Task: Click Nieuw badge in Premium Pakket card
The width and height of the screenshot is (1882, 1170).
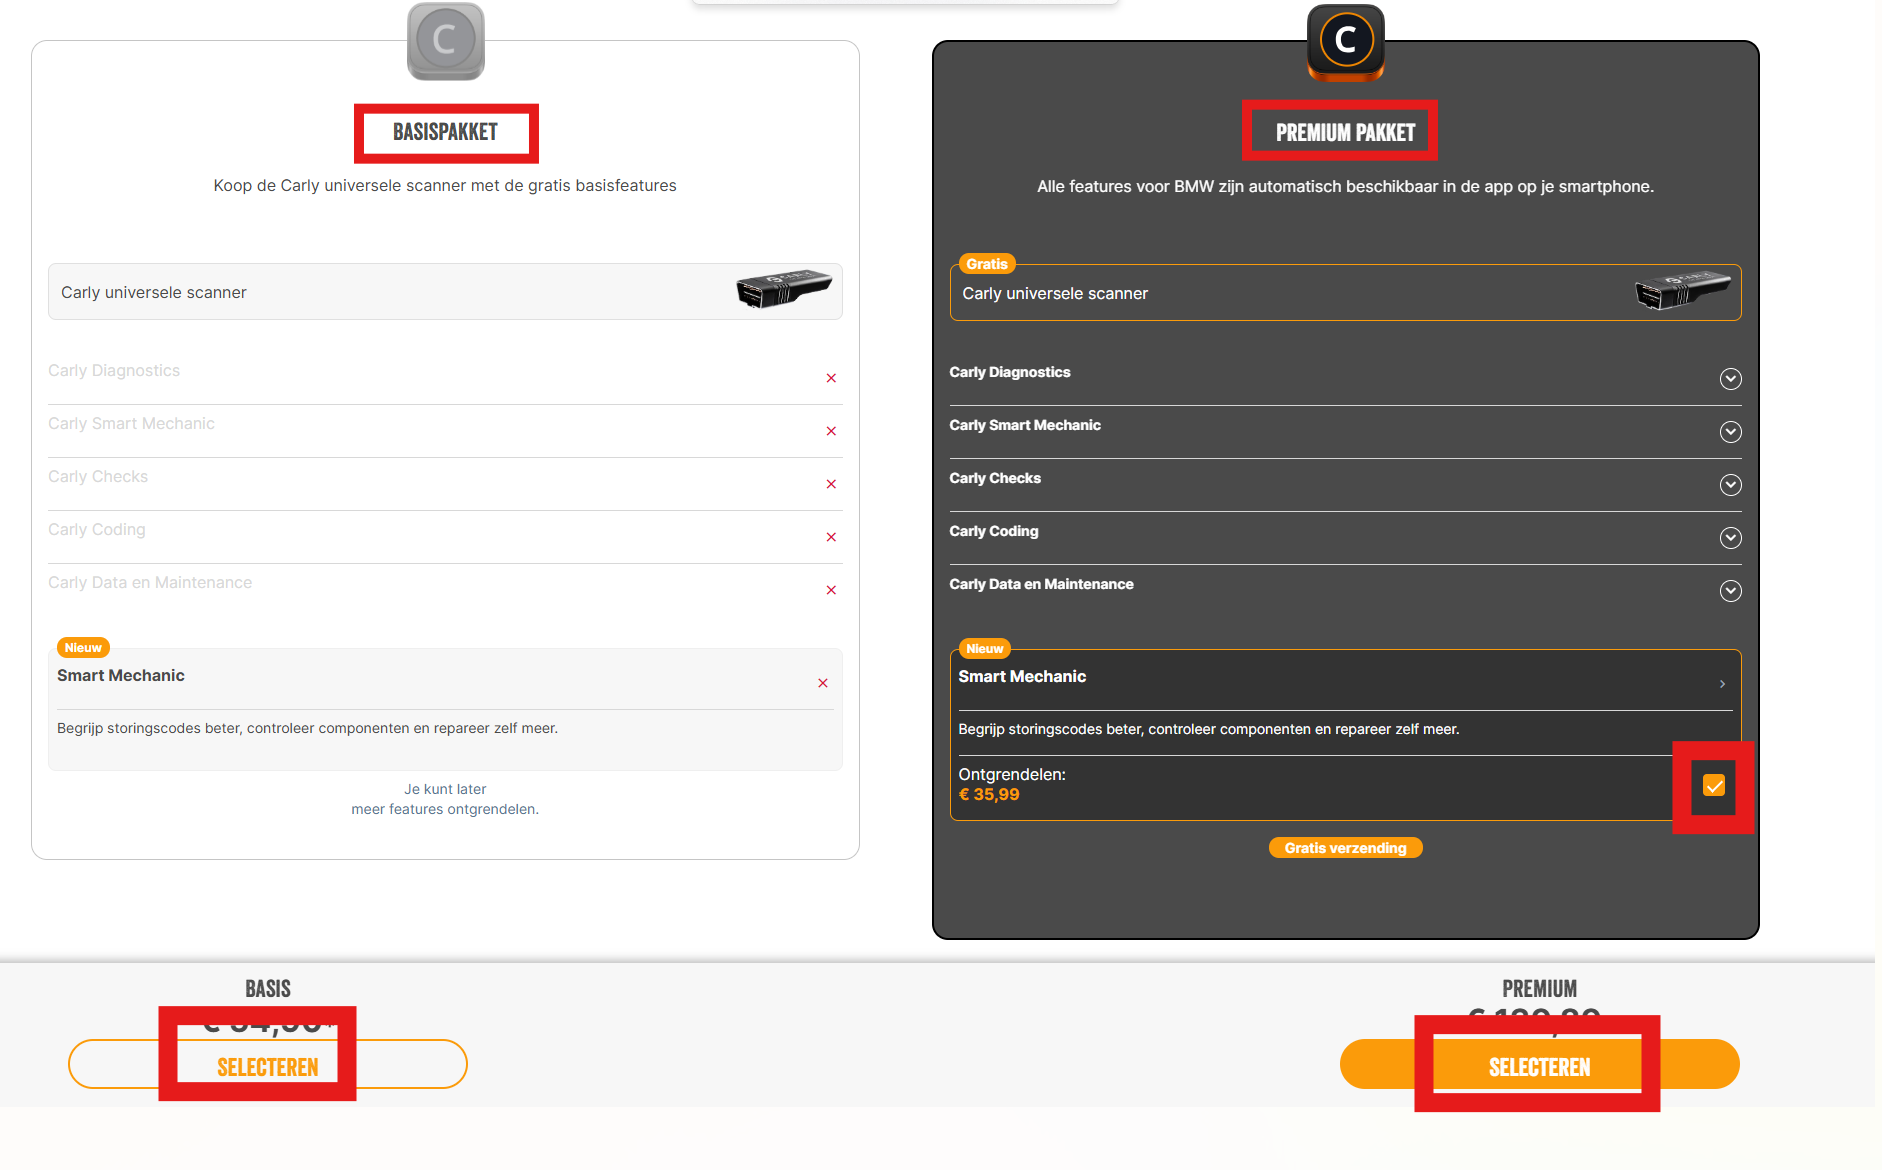Action: (x=985, y=649)
